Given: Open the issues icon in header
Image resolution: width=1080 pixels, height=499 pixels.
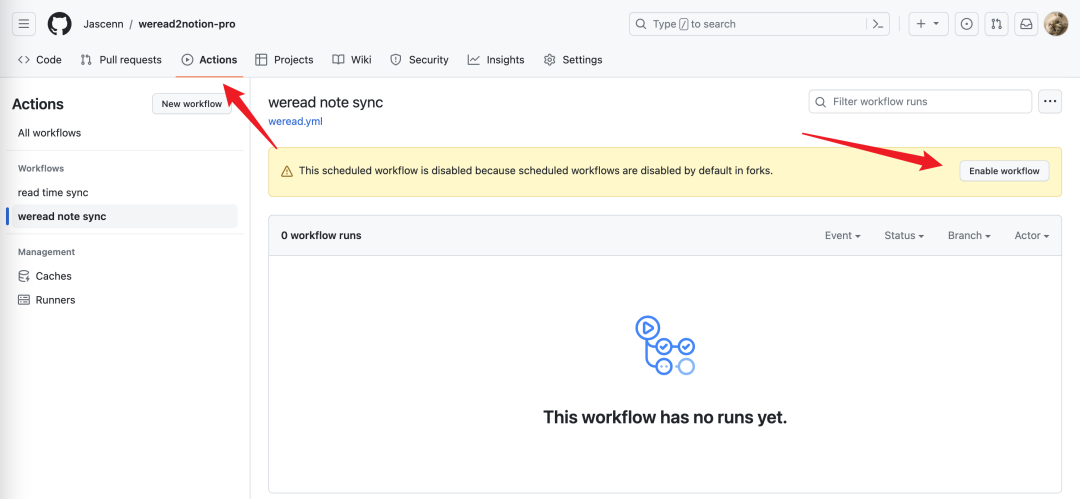Looking at the screenshot, I should pos(967,24).
